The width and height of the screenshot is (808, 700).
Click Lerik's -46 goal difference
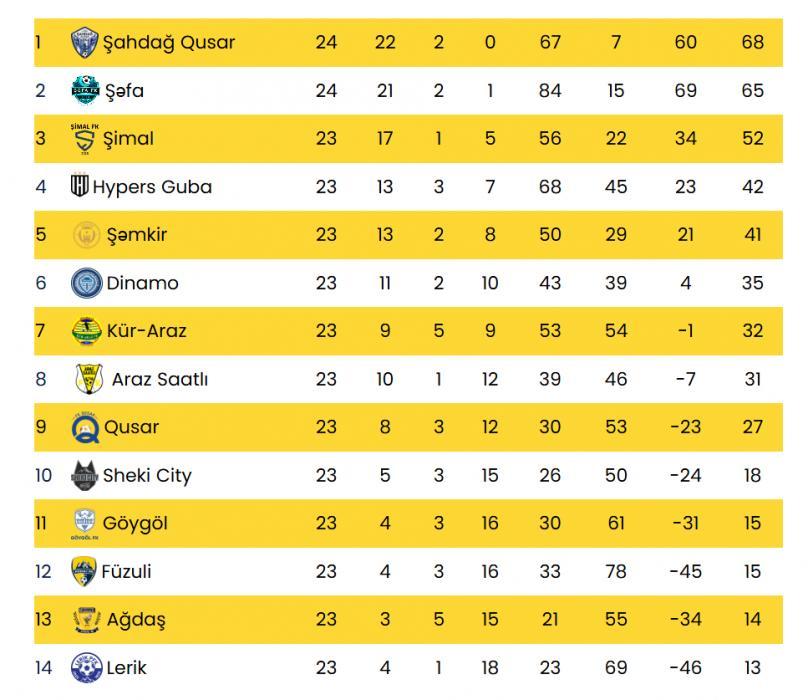coord(685,668)
